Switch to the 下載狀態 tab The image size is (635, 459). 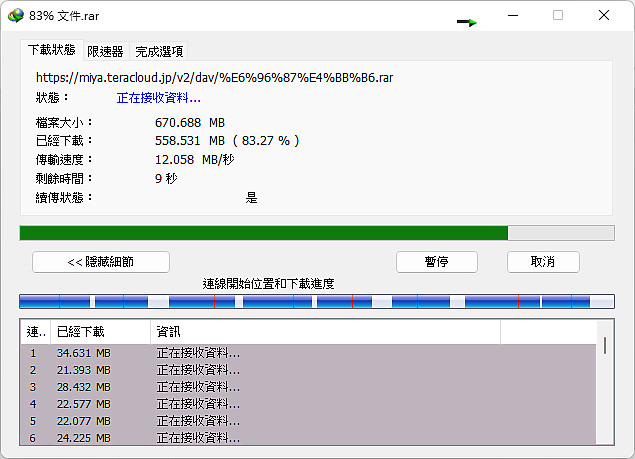[52, 50]
